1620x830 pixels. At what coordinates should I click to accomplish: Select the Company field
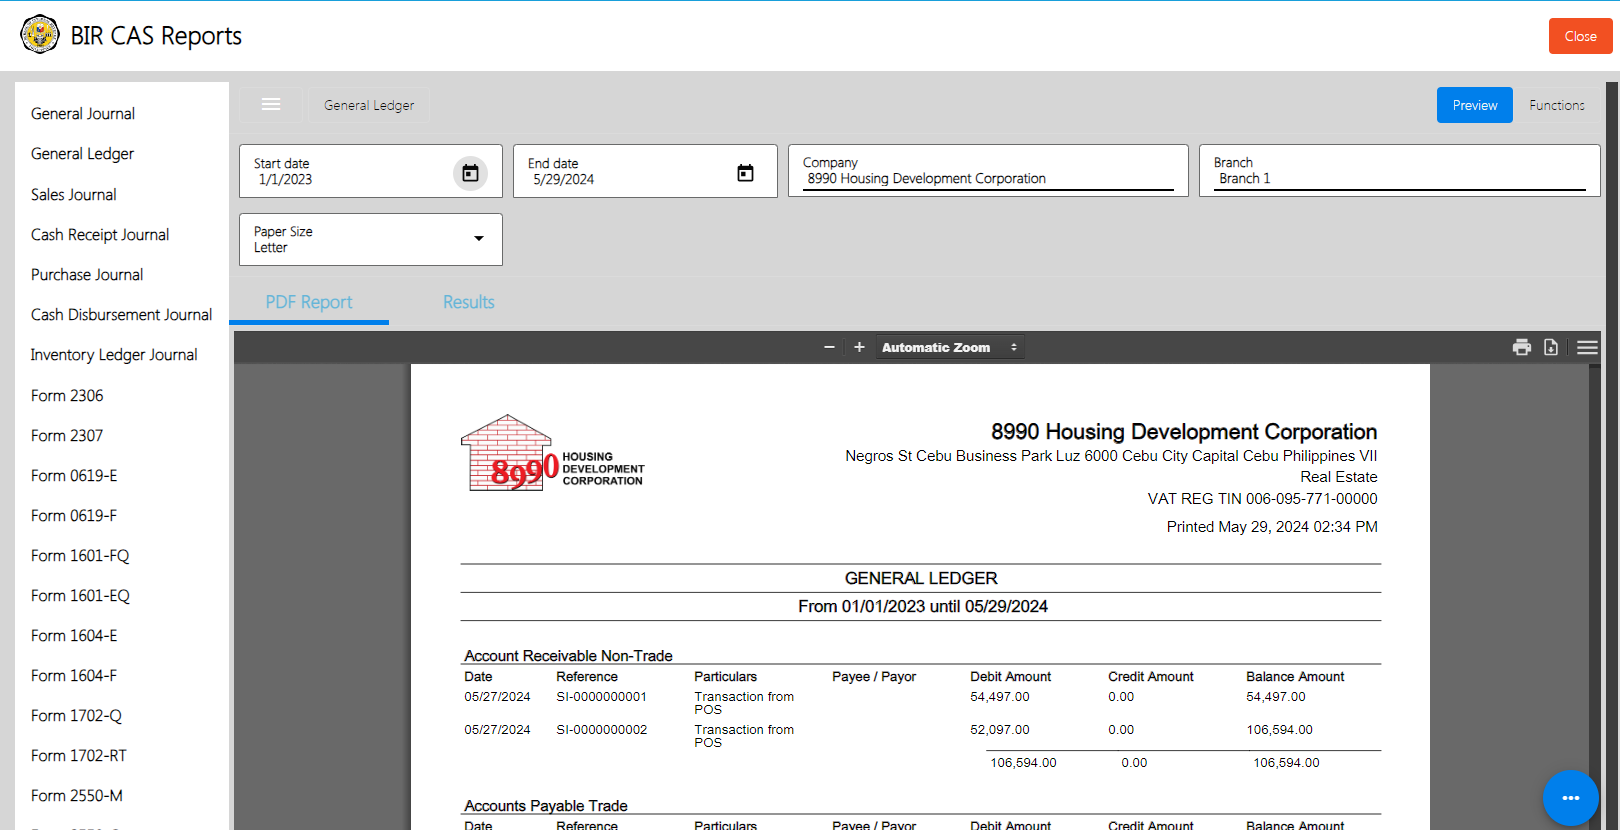[x=988, y=171]
